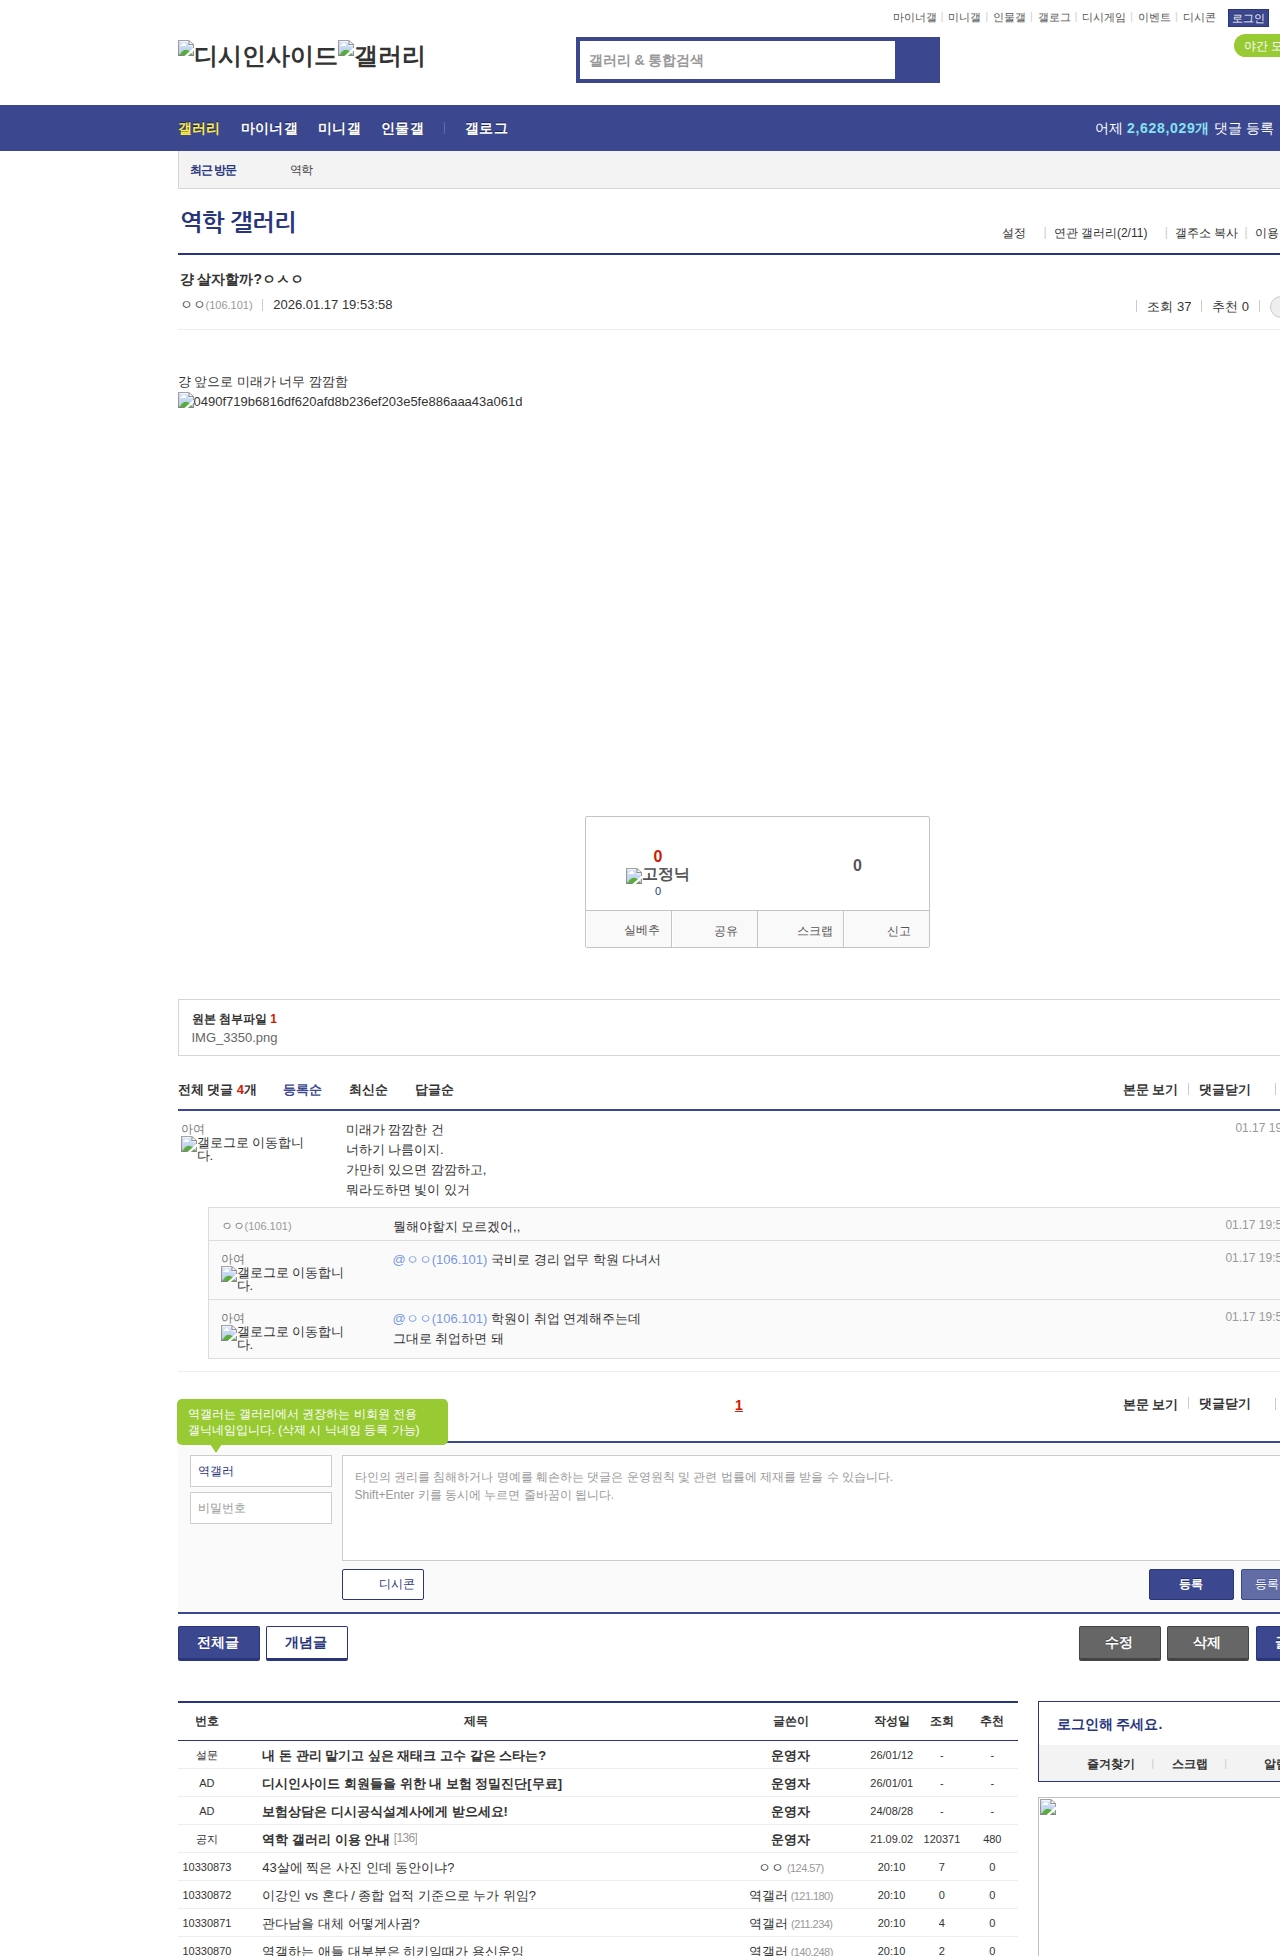This screenshot has width=1280, height=1956.
Task: Click the 갤러리 logo image in header
Action: (382, 55)
